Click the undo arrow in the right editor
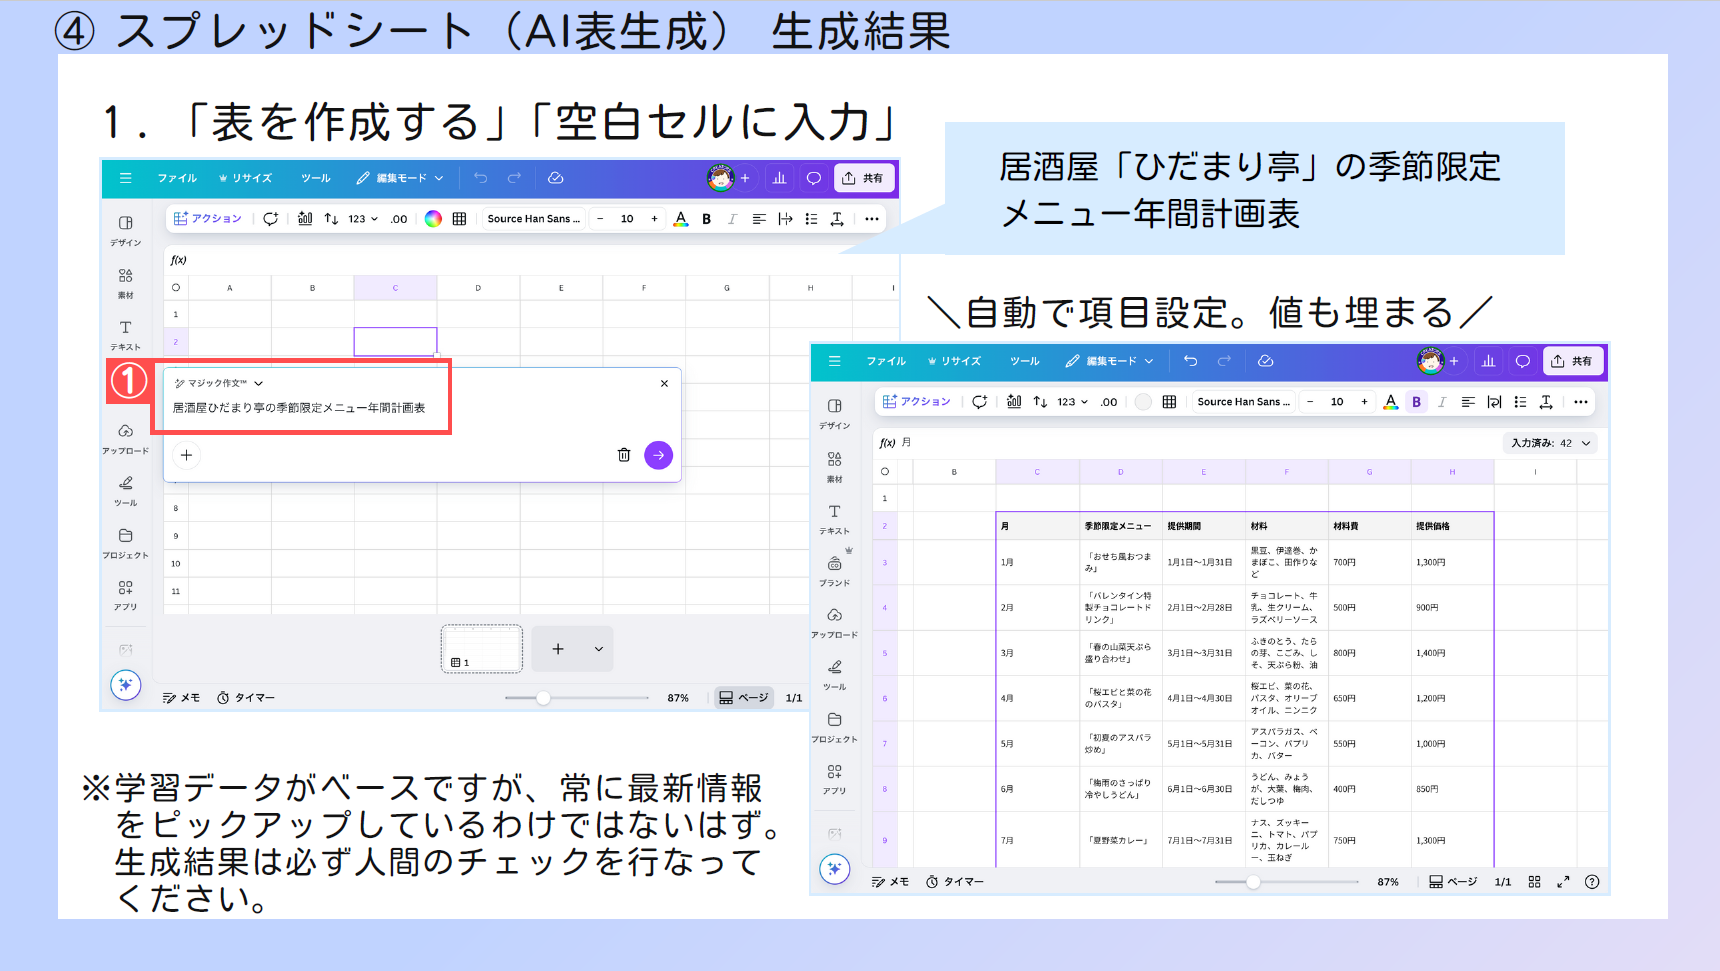1720x971 pixels. point(1190,361)
